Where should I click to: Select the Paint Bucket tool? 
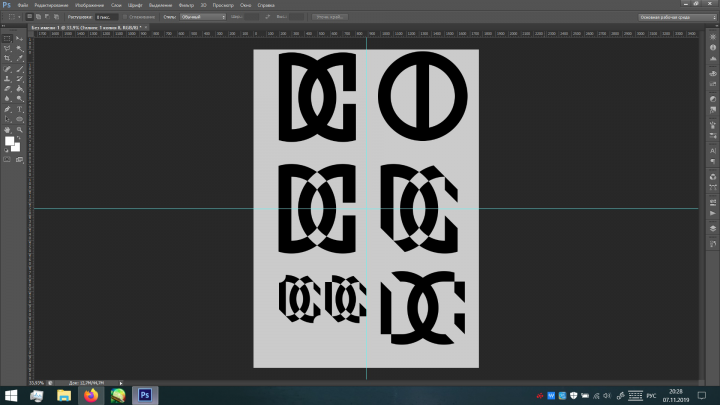tap(19, 89)
